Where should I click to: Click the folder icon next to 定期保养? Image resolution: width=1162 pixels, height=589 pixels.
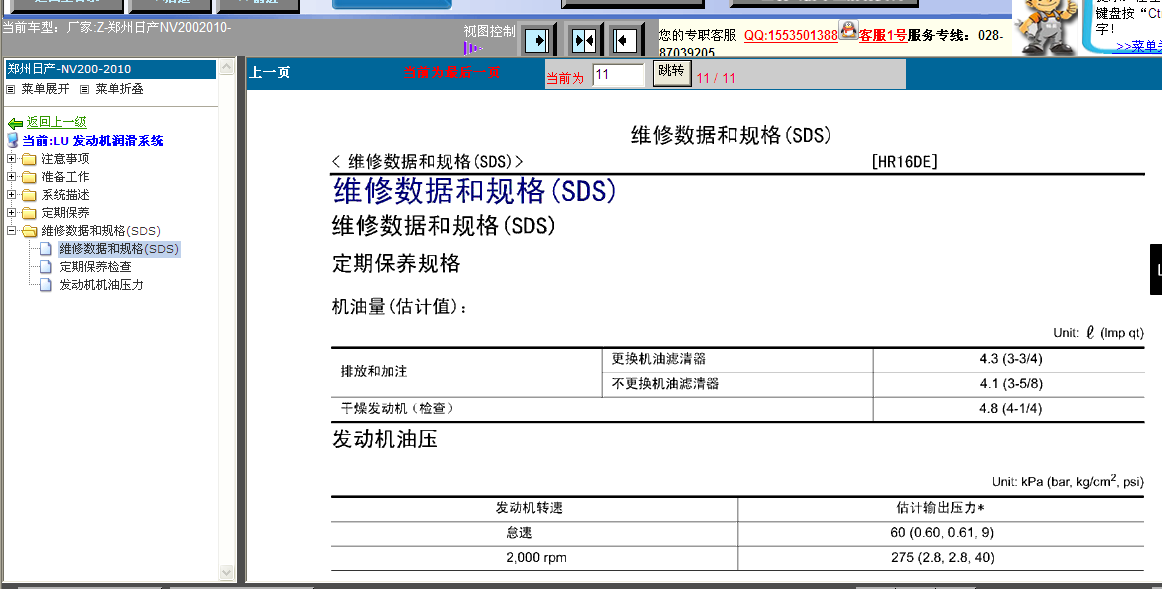[29, 213]
